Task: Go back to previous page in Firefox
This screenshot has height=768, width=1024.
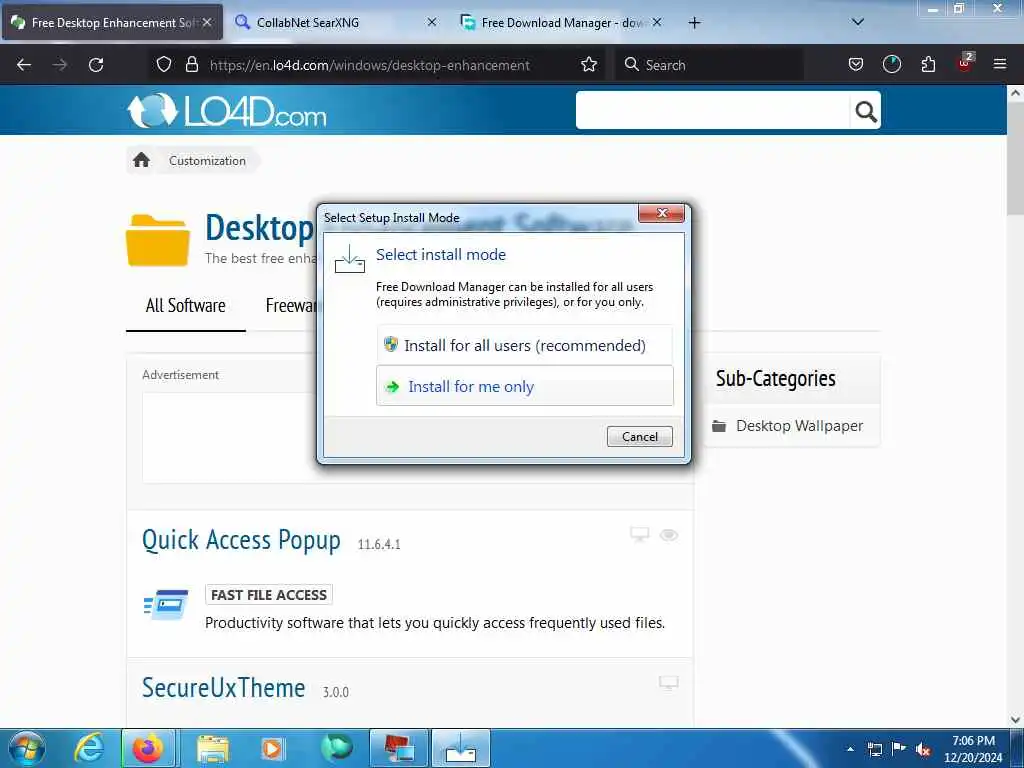Action: (24, 65)
